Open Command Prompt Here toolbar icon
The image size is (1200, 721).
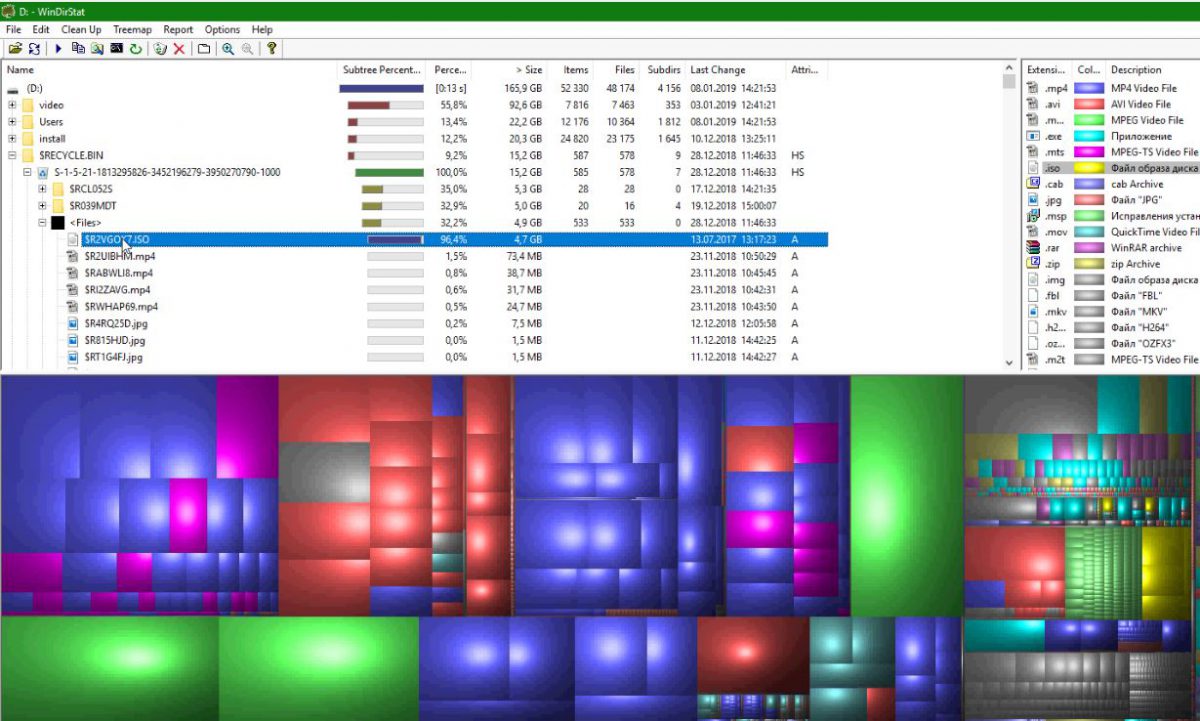click(115, 48)
